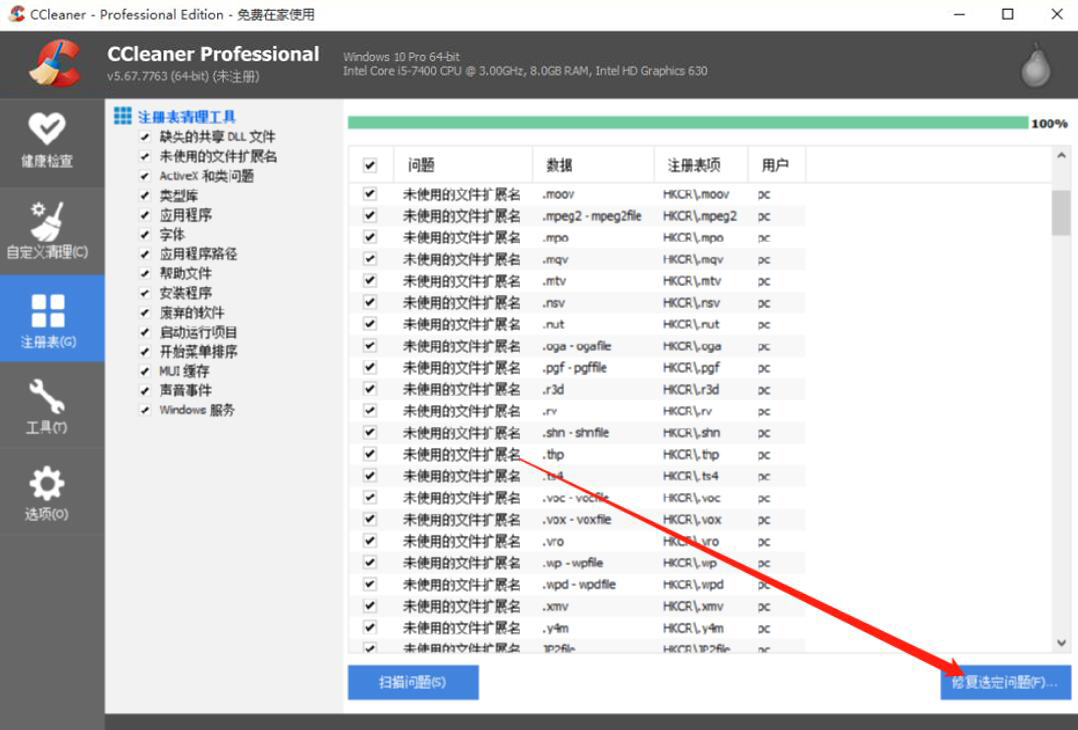The height and width of the screenshot is (730, 1078).
Task: Toggle 废弃的软件 checkbox
Action: click(x=145, y=313)
